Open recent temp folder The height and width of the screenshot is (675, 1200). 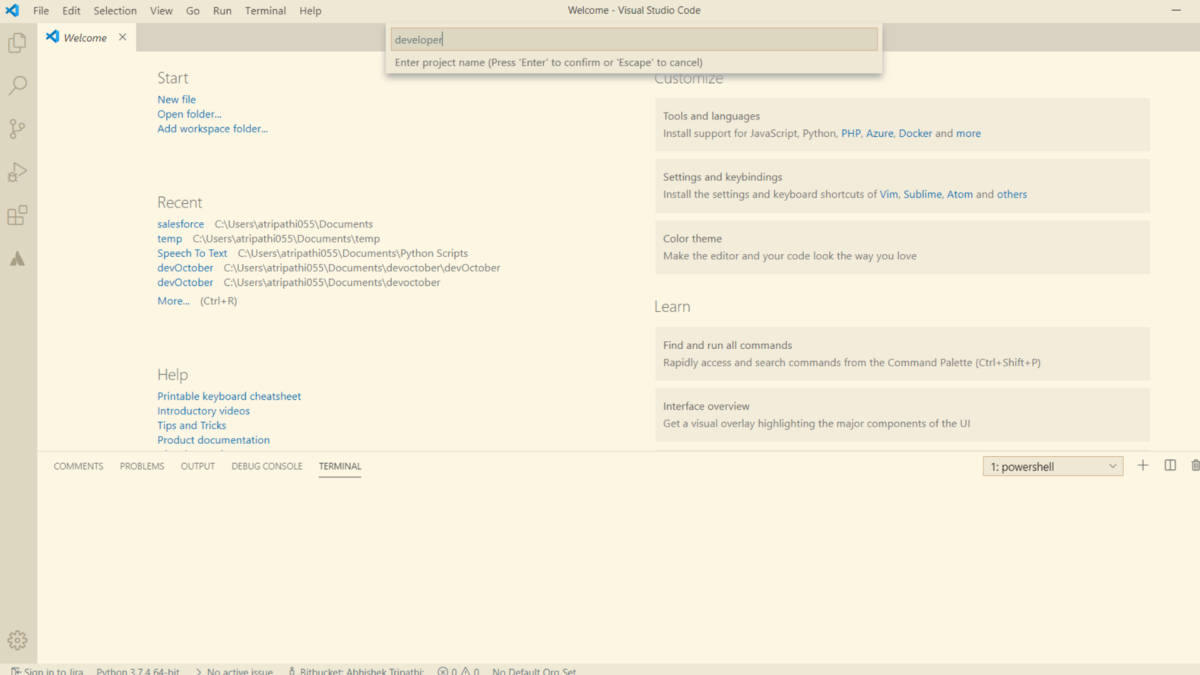pyautogui.click(x=169, y=239)
